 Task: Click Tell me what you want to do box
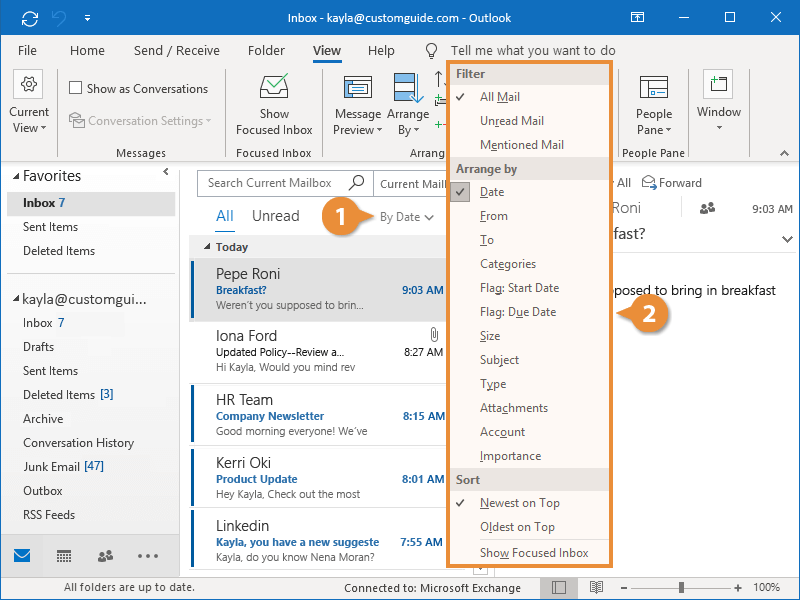[533, 51]
